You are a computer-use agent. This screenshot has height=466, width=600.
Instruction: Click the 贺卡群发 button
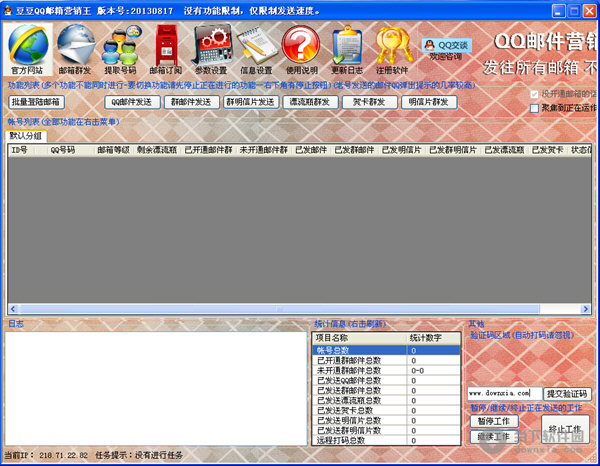(369, 102)
